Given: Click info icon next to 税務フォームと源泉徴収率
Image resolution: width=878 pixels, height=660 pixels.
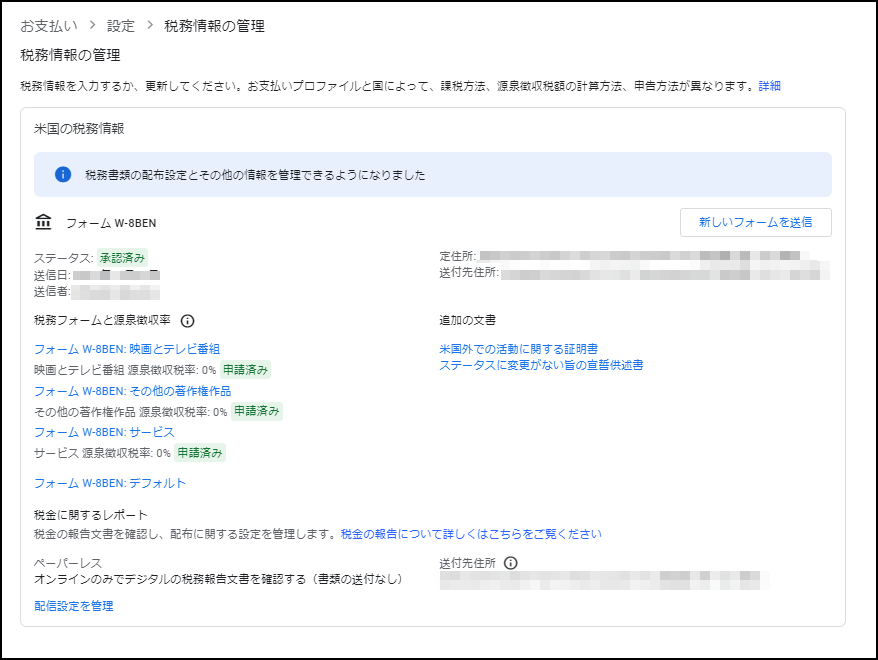Looking at the screenshot, I should point(187,321).
